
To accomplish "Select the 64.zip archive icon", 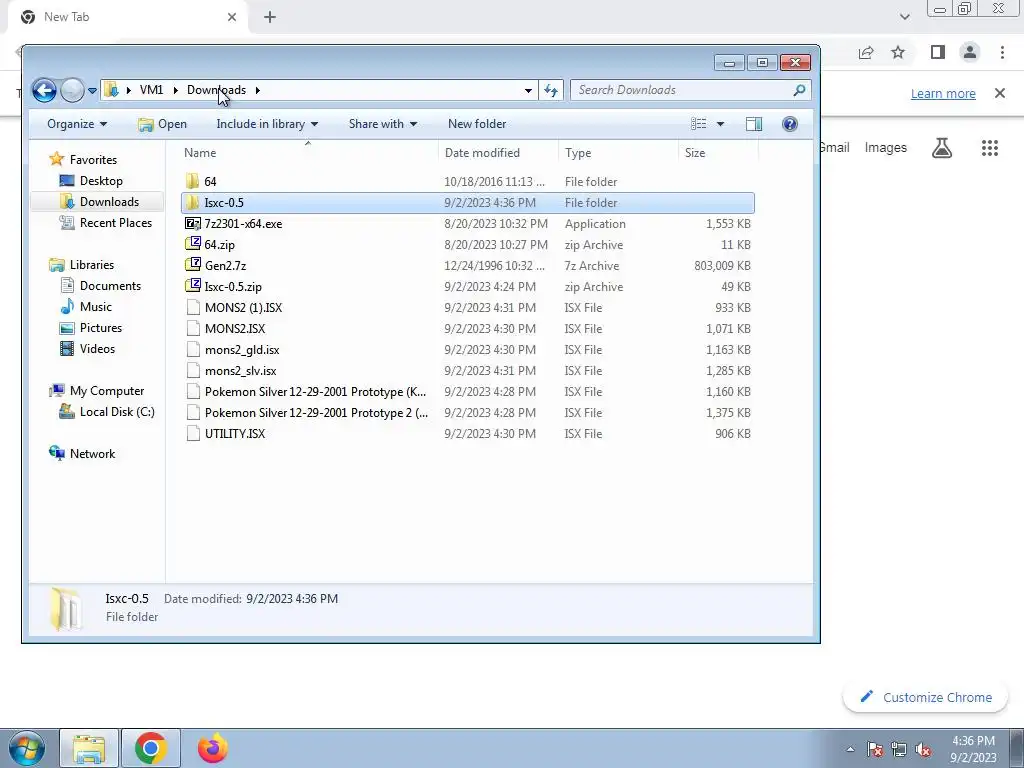I will click(193, 244).
